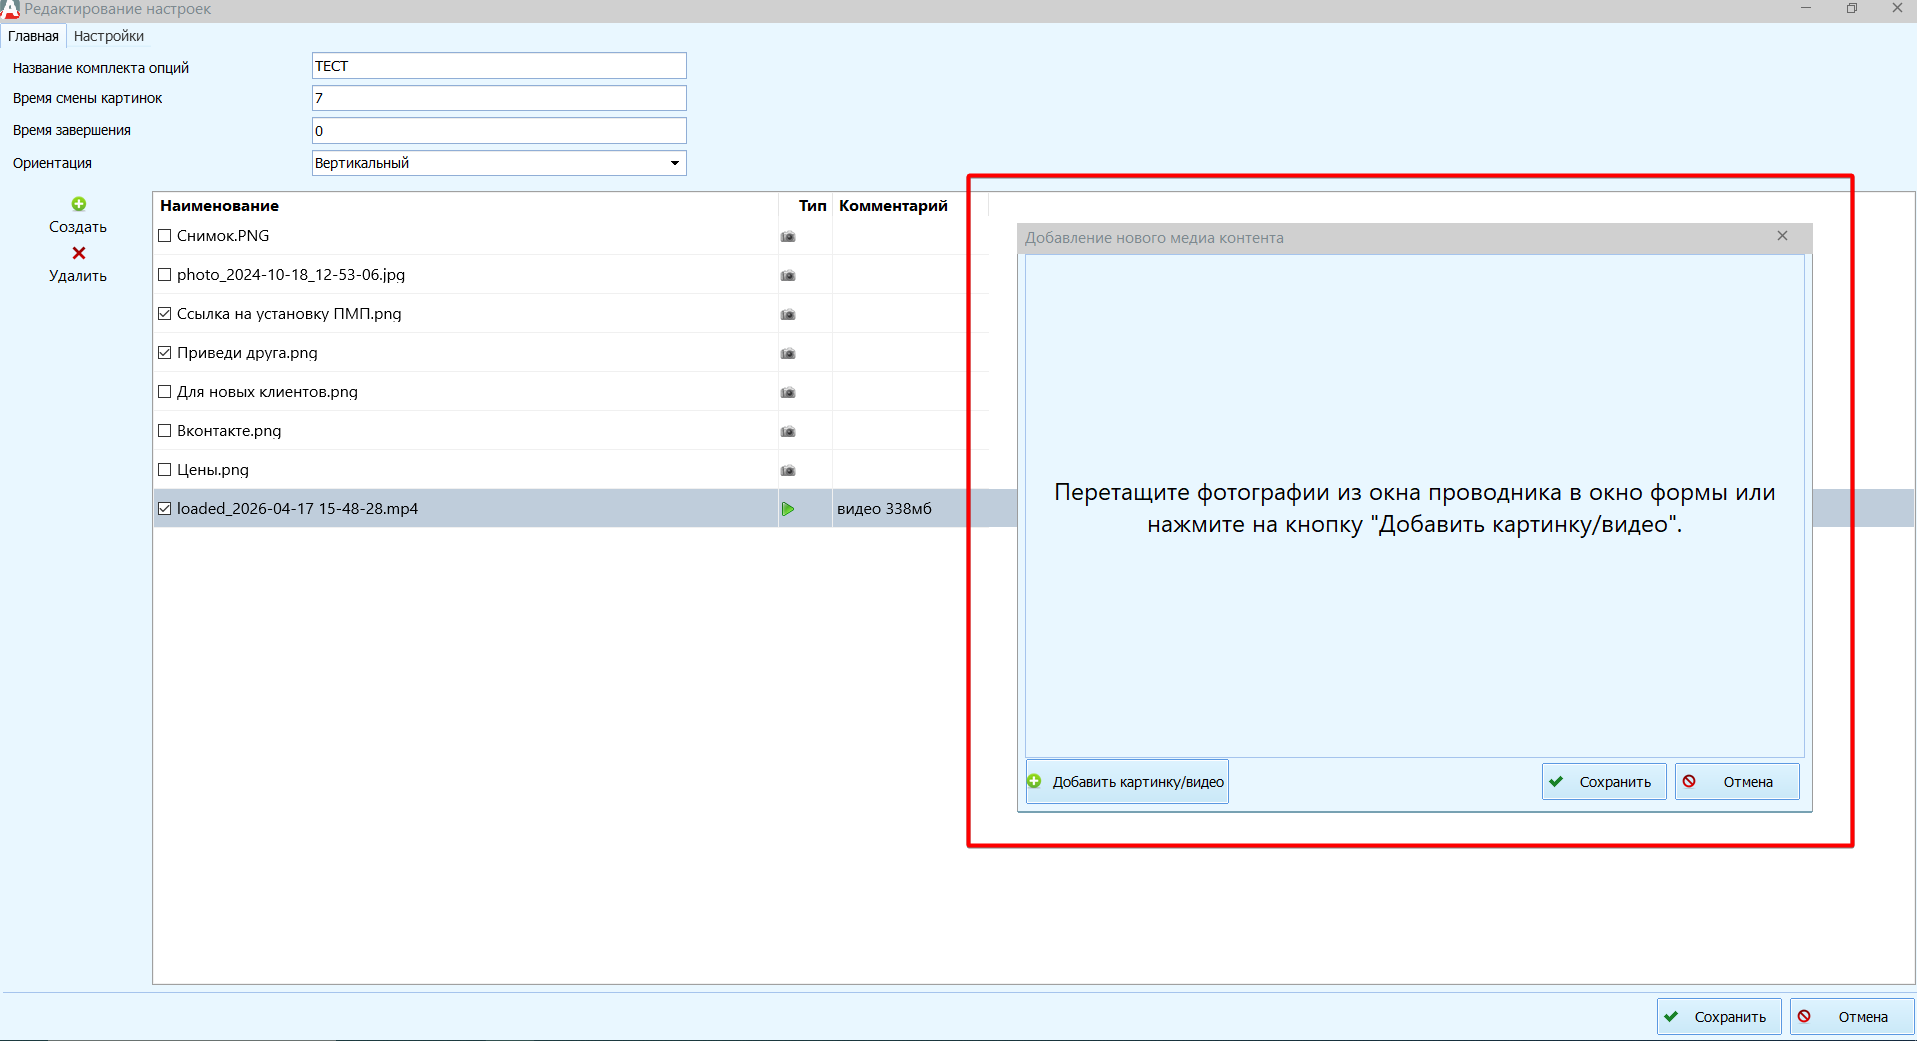Click Отмена at the window bottom
1917x1041 pixels.
pos(1852,1017)
